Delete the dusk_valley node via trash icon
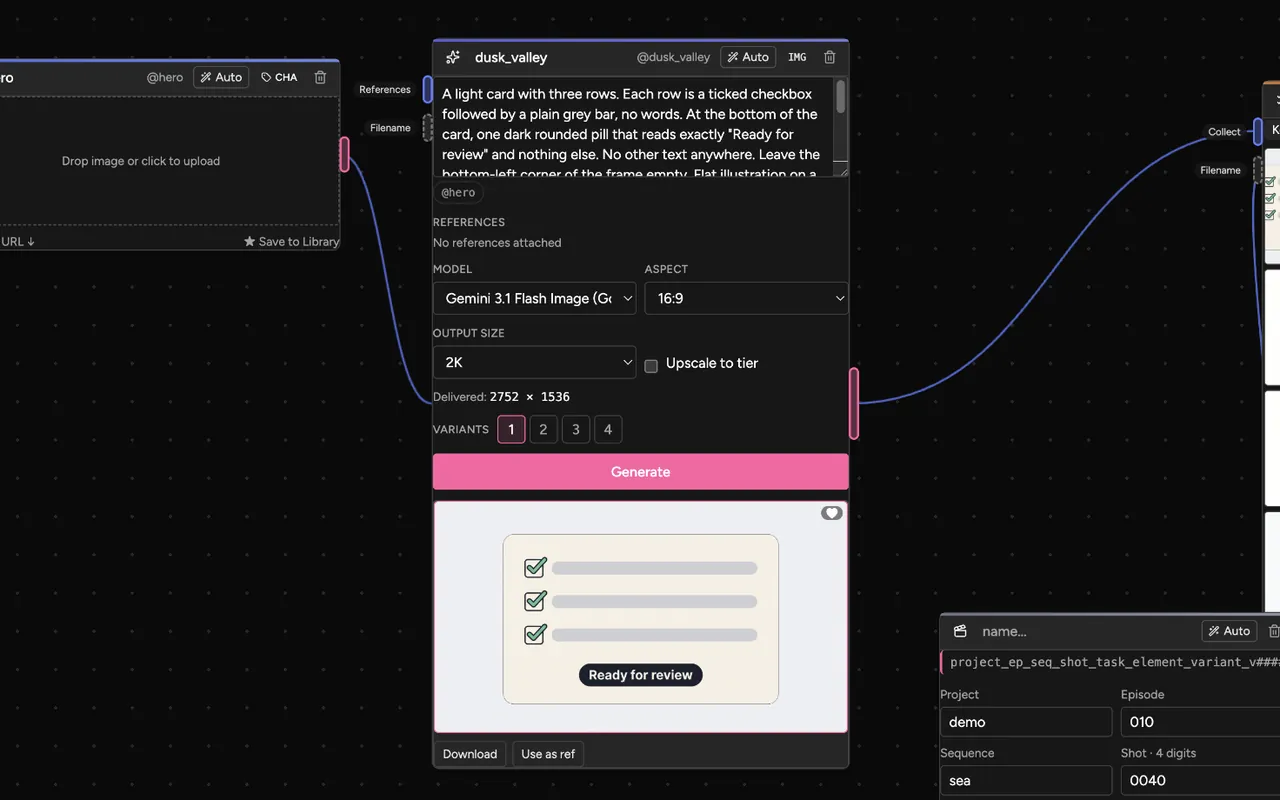 829,57
